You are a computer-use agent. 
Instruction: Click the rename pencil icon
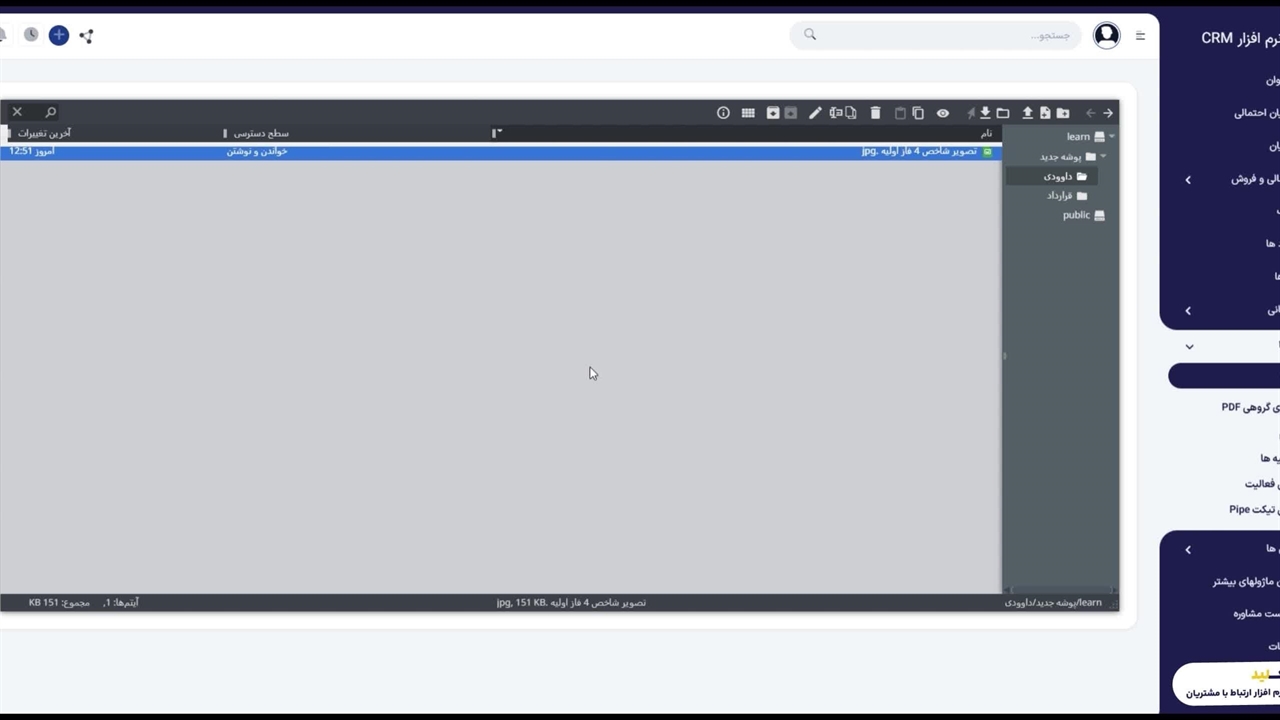click(815, 113)
